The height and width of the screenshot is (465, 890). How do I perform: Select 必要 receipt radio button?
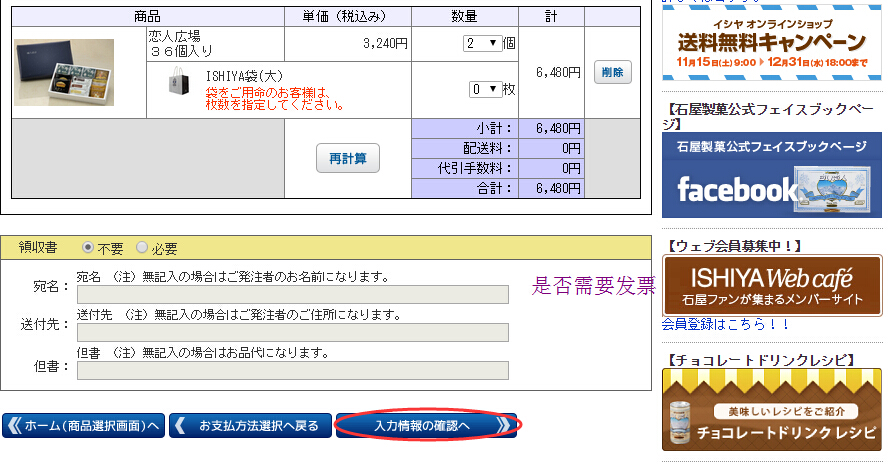pyautogui.click(x=141, y=248)
